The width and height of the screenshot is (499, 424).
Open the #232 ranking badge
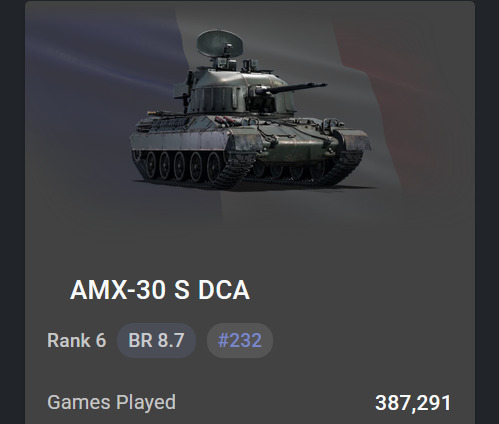[x=240, y=340]
